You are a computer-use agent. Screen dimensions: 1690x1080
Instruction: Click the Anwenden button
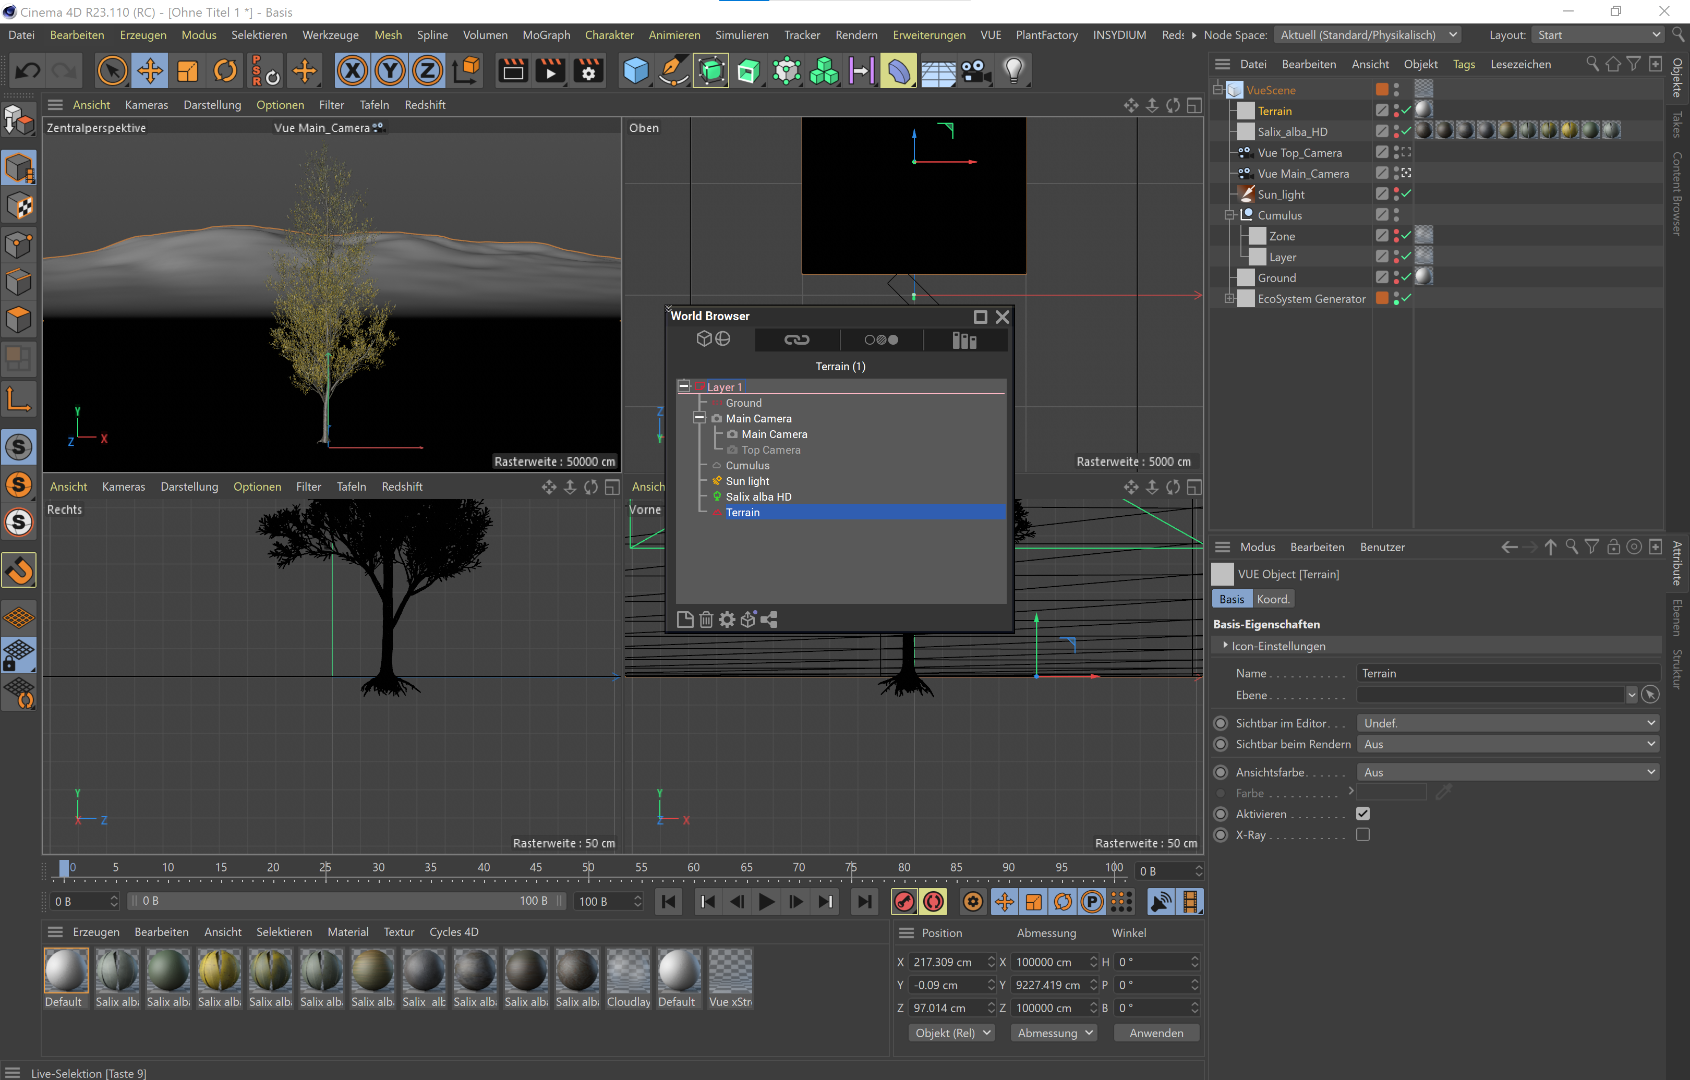(1156, 1033)
